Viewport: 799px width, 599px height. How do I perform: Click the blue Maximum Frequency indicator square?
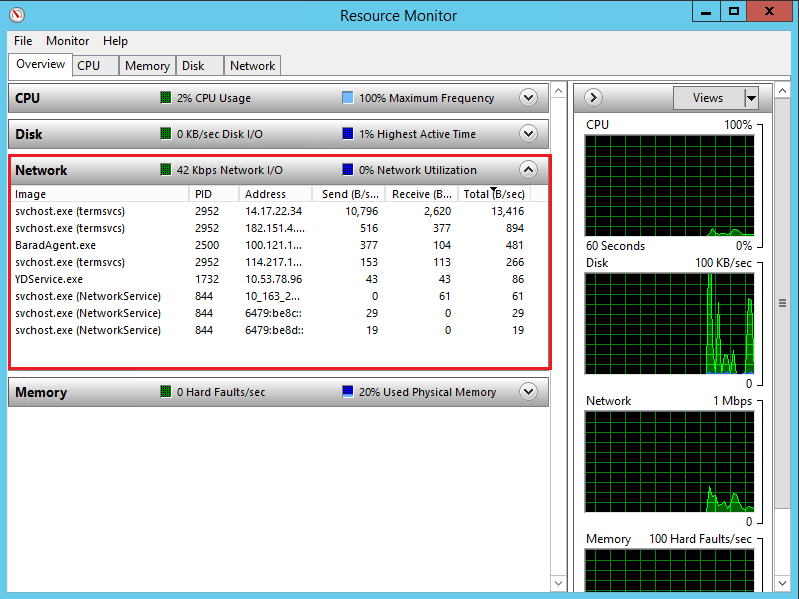347,98
